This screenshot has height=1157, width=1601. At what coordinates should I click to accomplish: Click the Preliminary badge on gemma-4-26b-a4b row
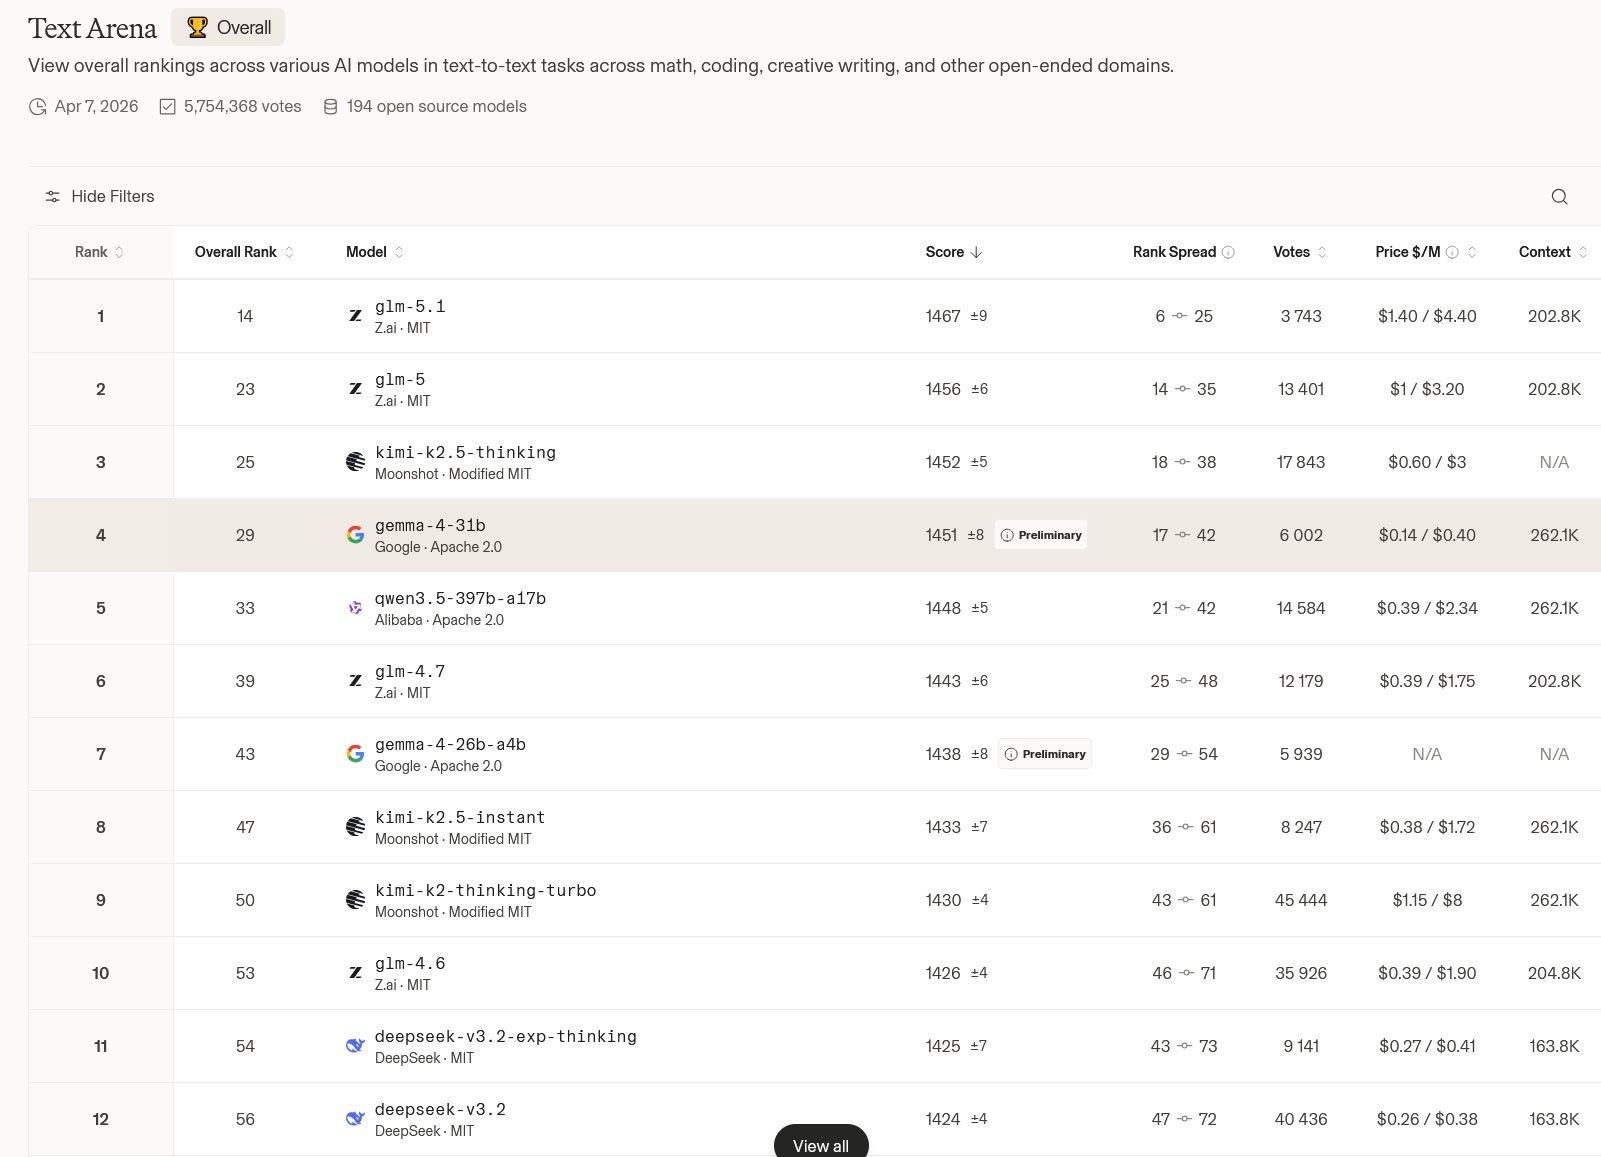1045,754
